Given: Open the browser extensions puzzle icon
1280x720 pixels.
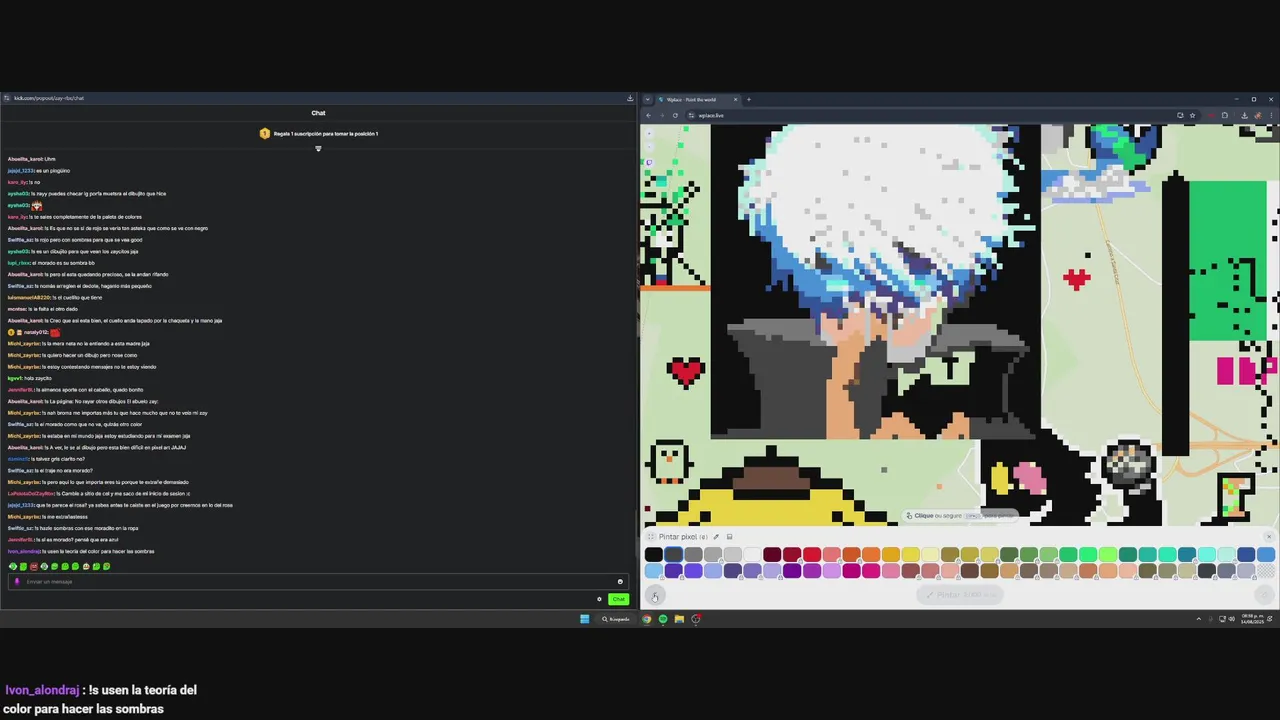Looking at the screenshot, I should point(1224,115).
